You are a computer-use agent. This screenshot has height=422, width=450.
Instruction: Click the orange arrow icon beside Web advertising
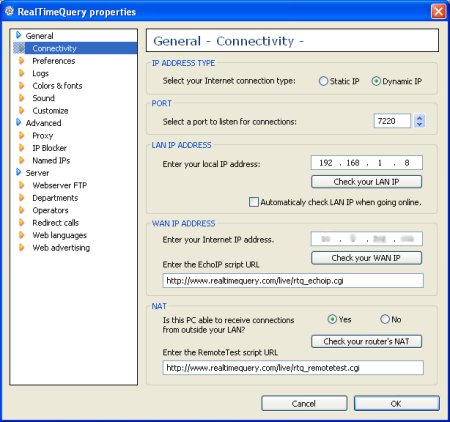point(22,247)
